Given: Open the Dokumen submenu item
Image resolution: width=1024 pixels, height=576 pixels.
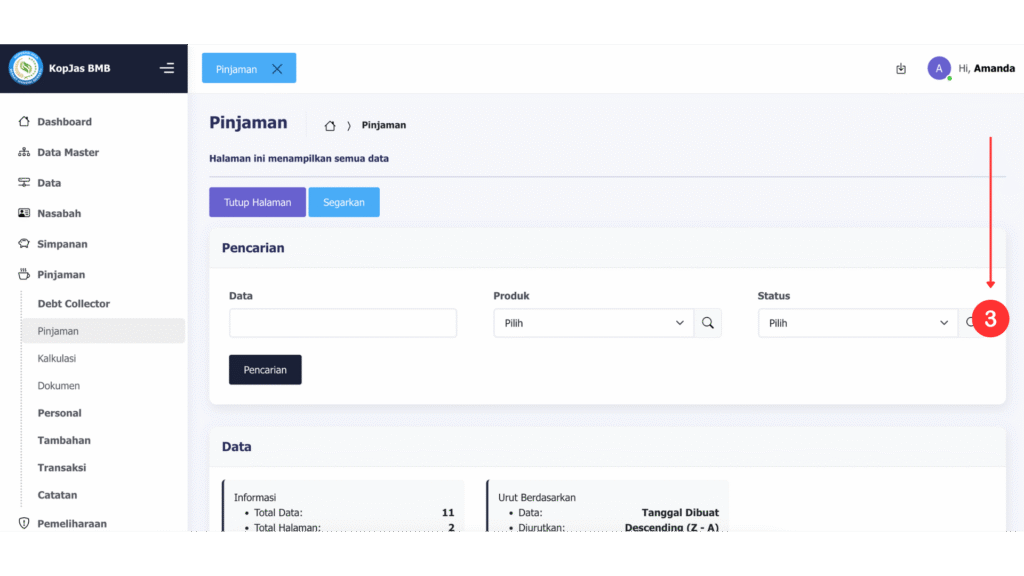Looking at the screenshot, I should [59, 386].
